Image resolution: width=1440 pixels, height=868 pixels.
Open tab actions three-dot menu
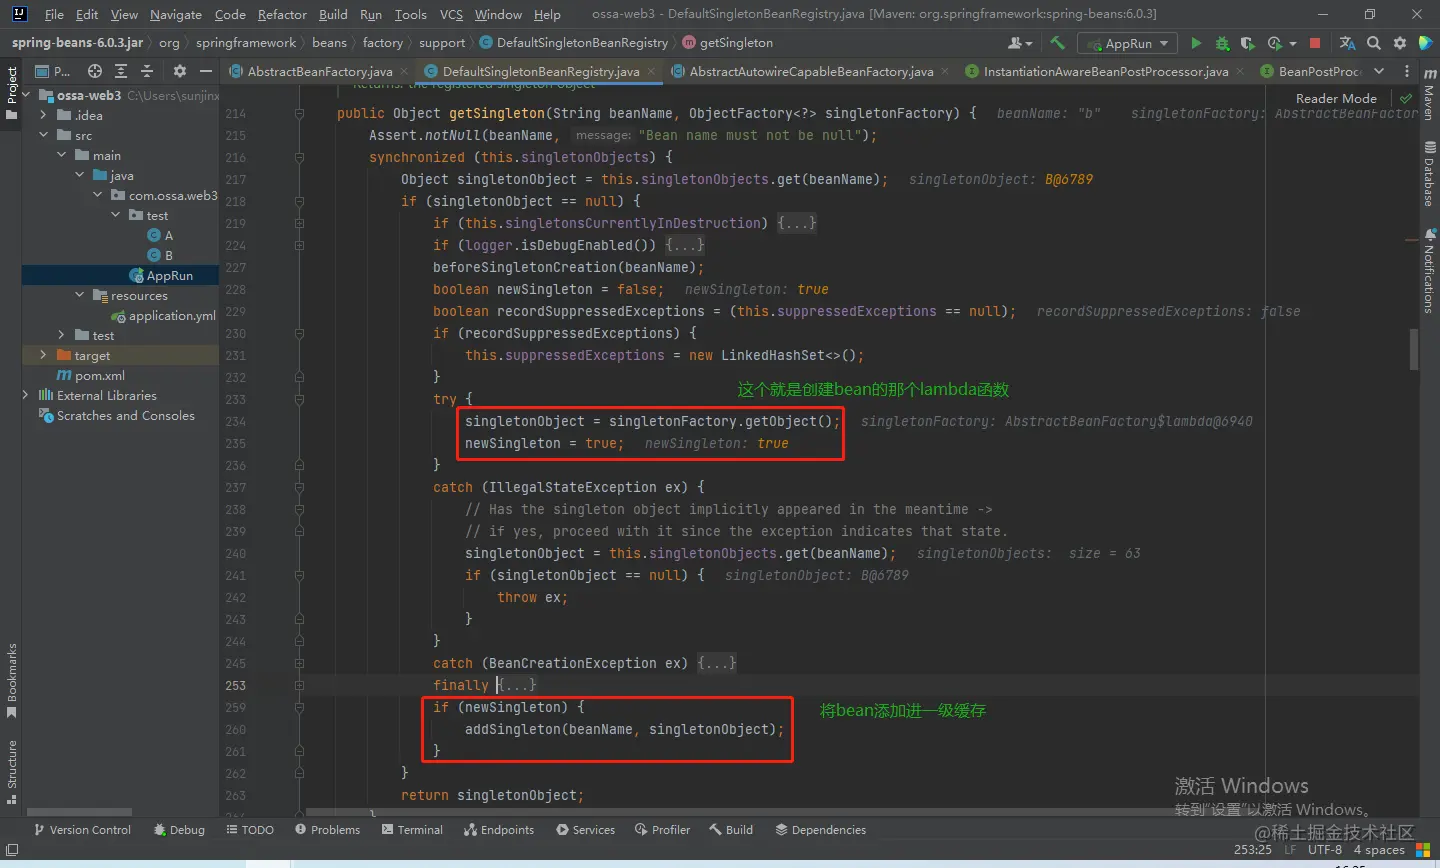tap(1406, 71)
